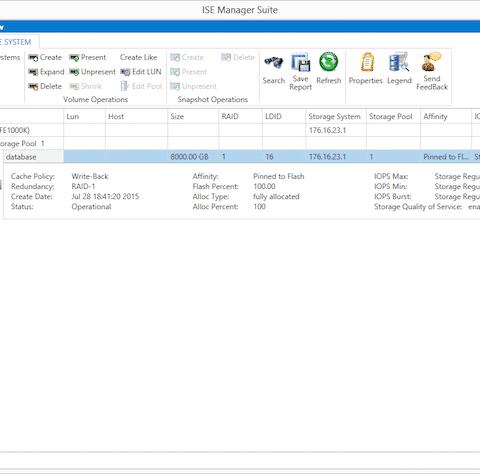Click the Send FeedBack person icon
This screenshot has height=474, width=480.
(x=431, y=62)
